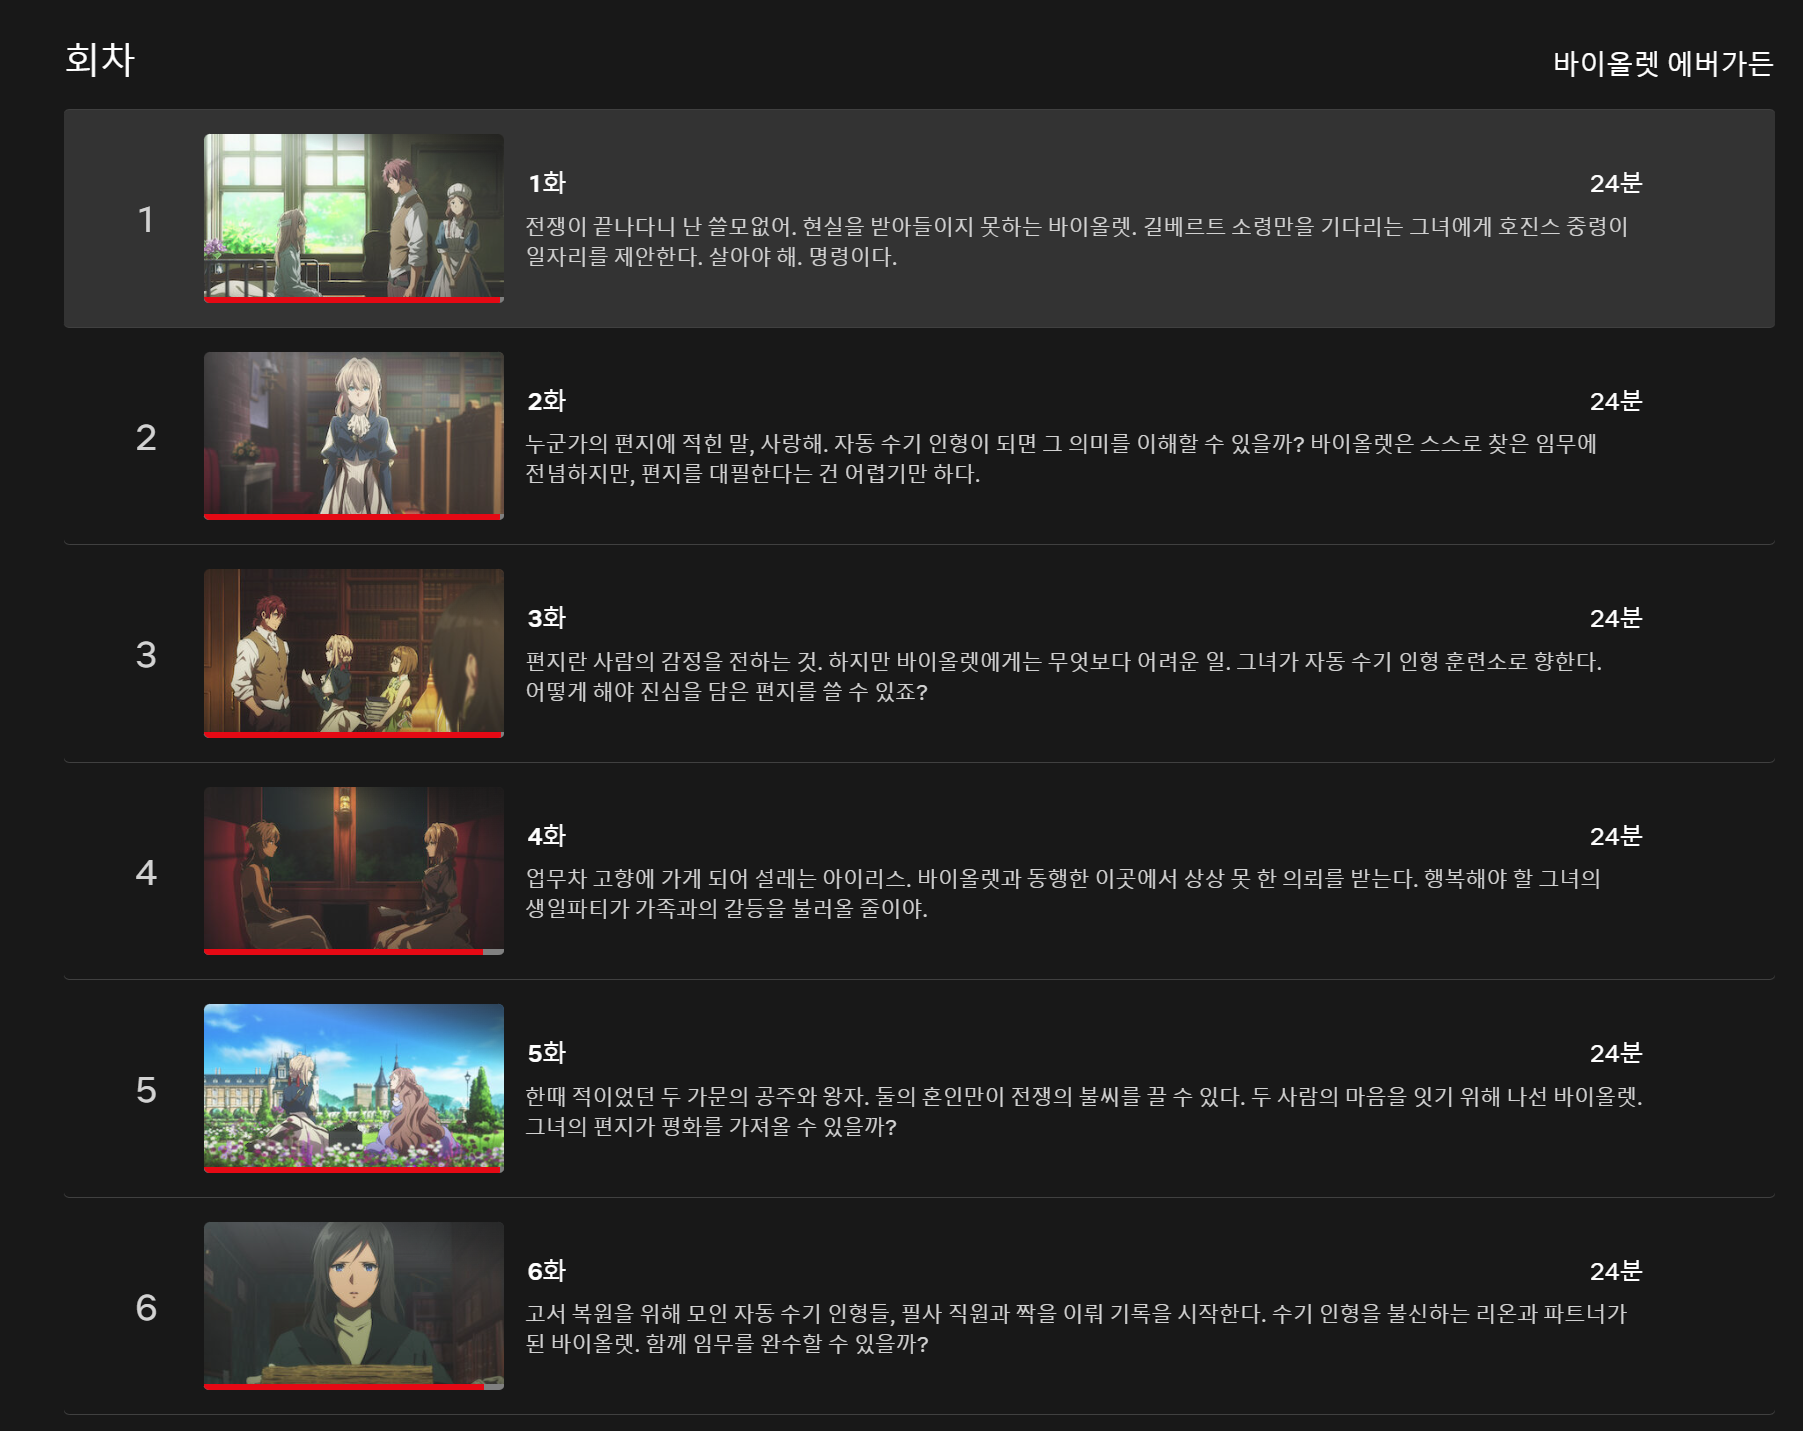The image size is (1803, 1431).
Task: Select episode number 2 in list
Action: coord(146,437)
